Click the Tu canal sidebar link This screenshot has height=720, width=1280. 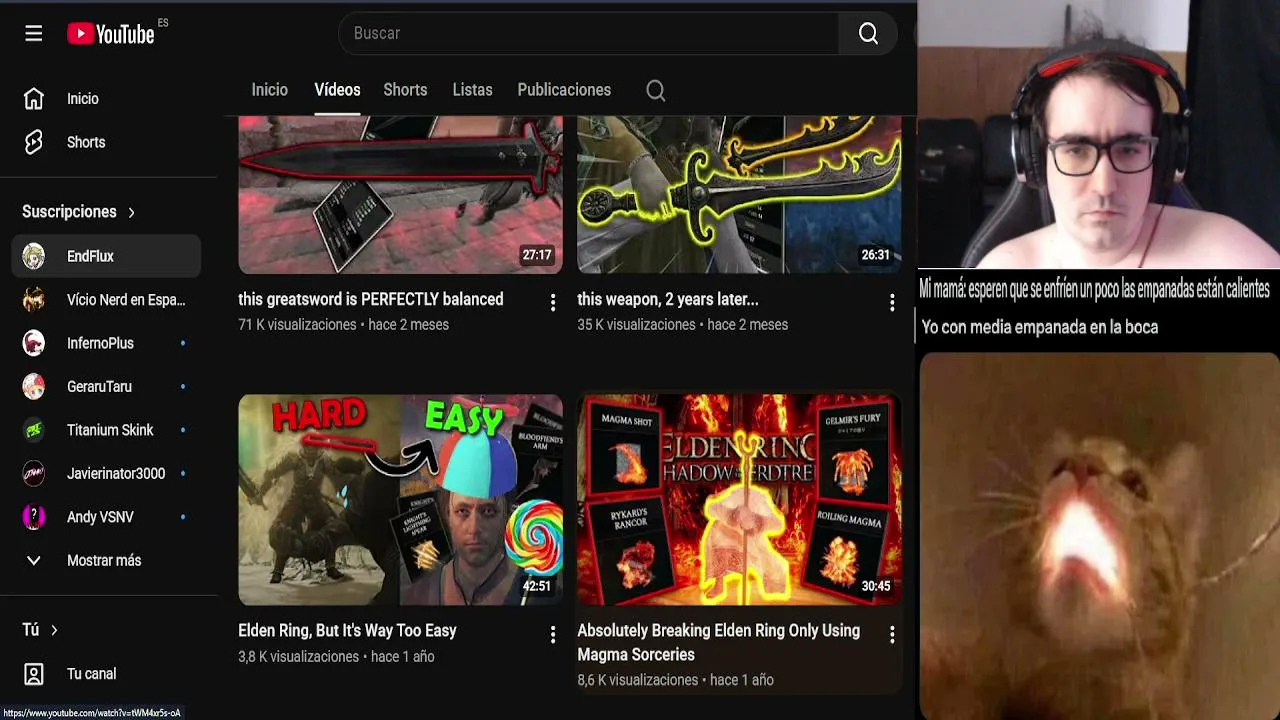click(92, 674)
